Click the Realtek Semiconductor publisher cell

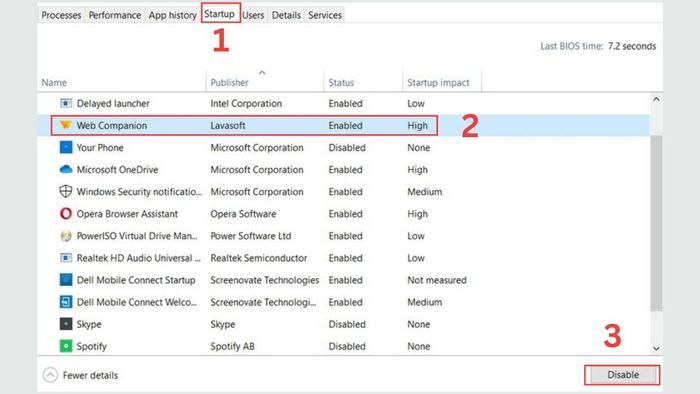(259, 258)
